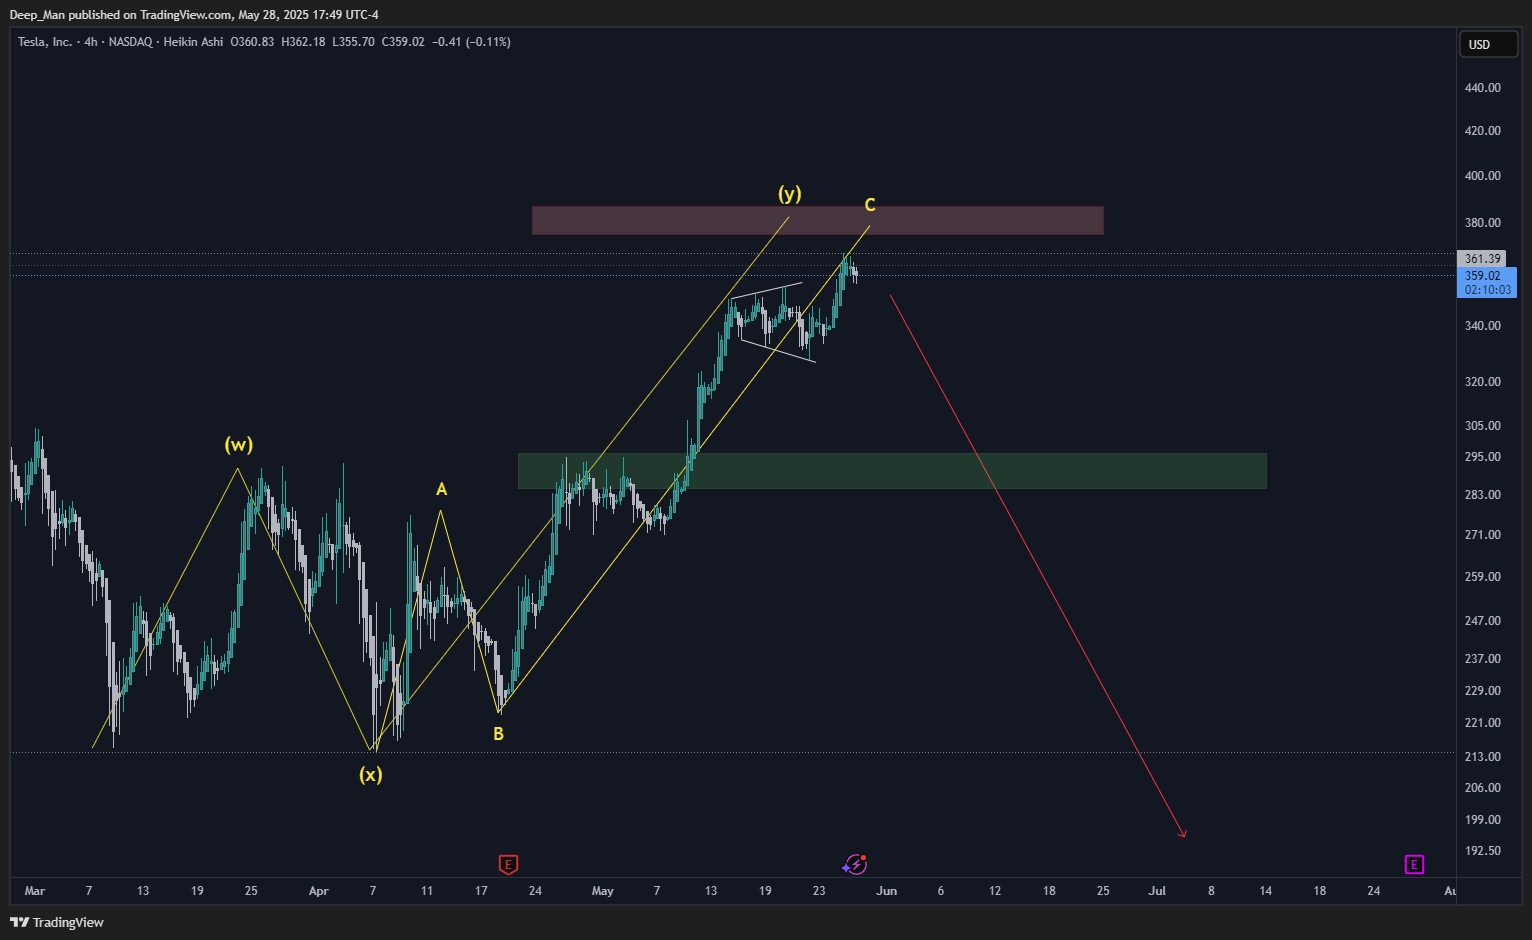
Task: Select the green support zone rectangle
Action: (892, 471)
